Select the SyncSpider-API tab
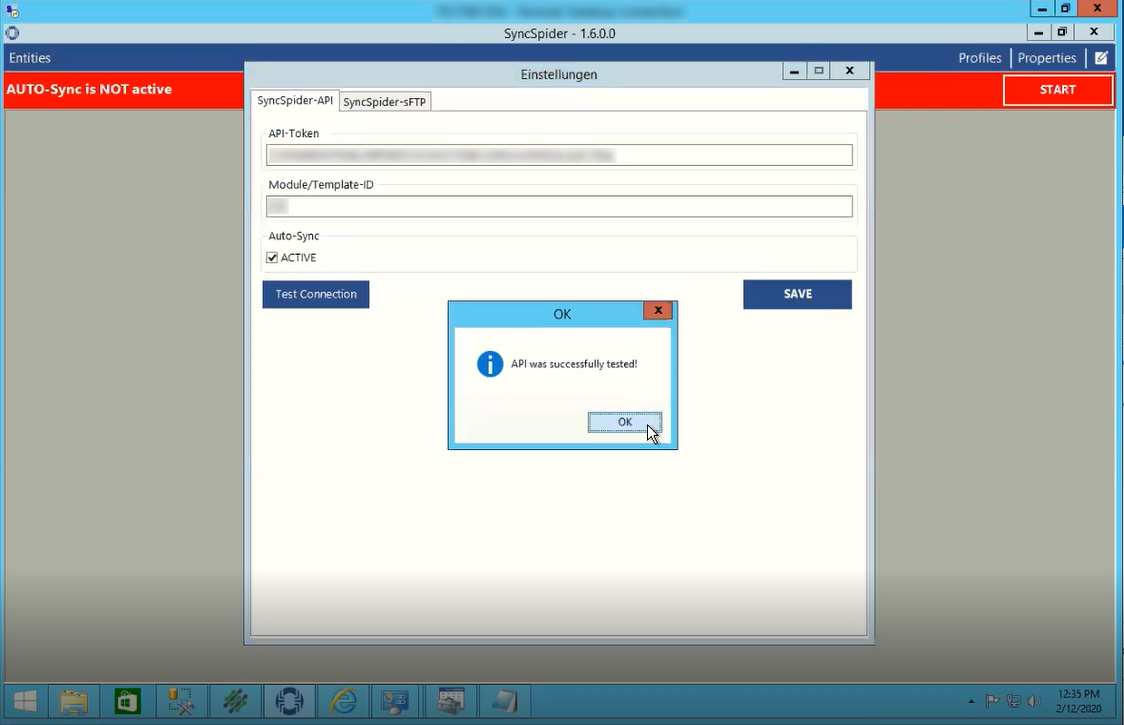 pyautogui.click(x=295, y=100)
